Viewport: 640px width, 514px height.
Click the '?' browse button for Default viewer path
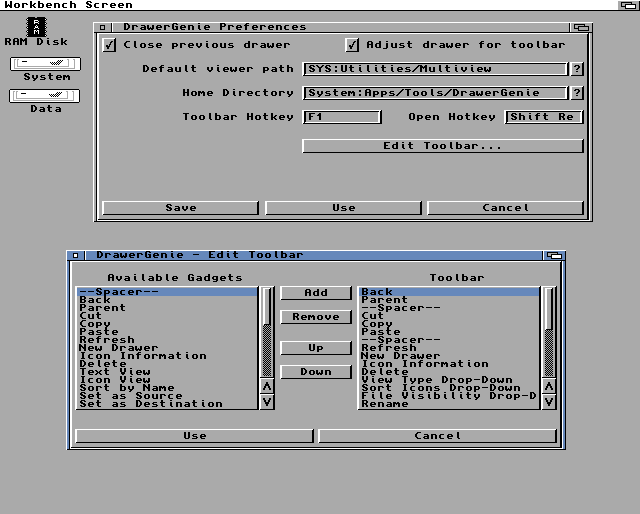point(576,69)
